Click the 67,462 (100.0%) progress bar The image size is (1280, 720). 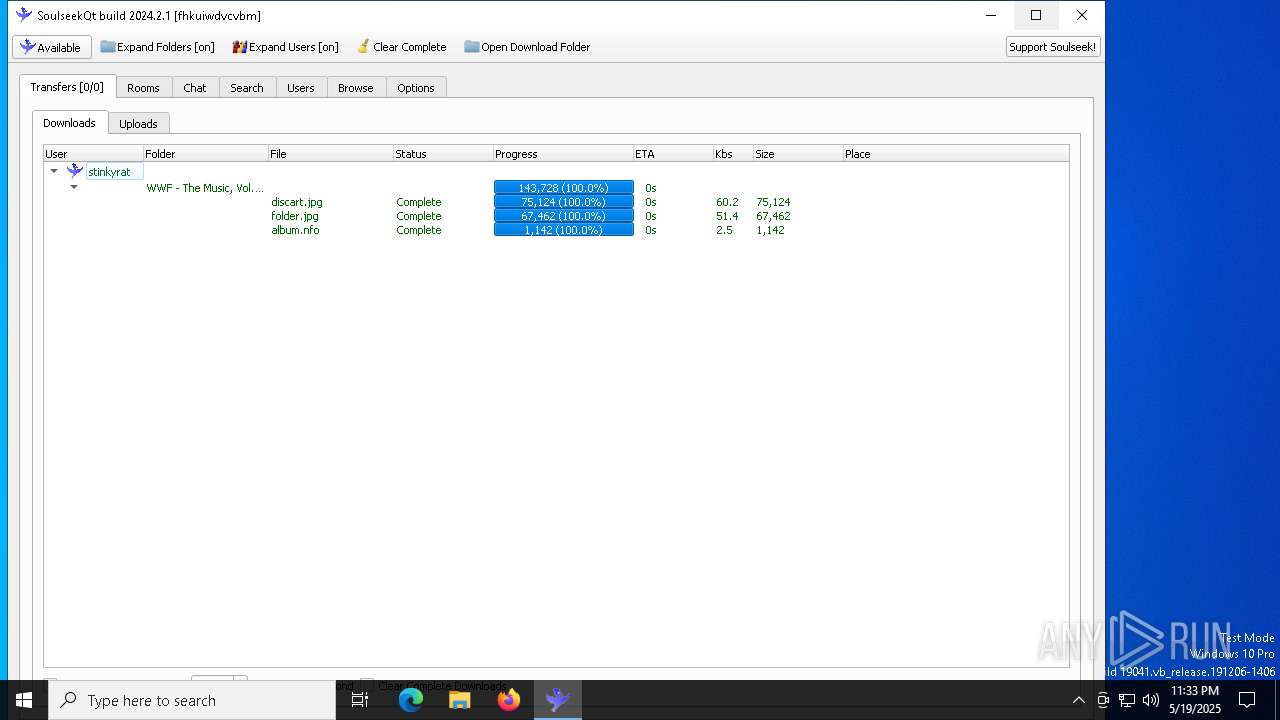pos(564,216)
